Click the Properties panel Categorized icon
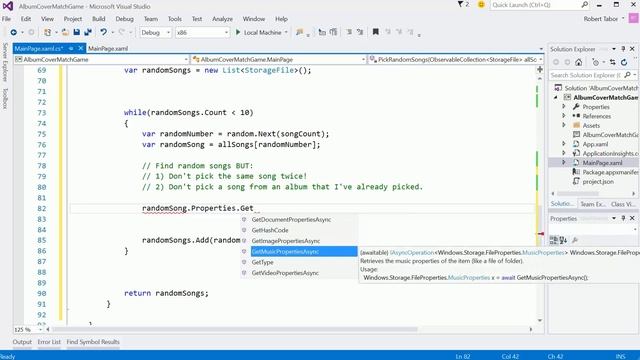Screen dimensions: 640x360 [553, 240]
